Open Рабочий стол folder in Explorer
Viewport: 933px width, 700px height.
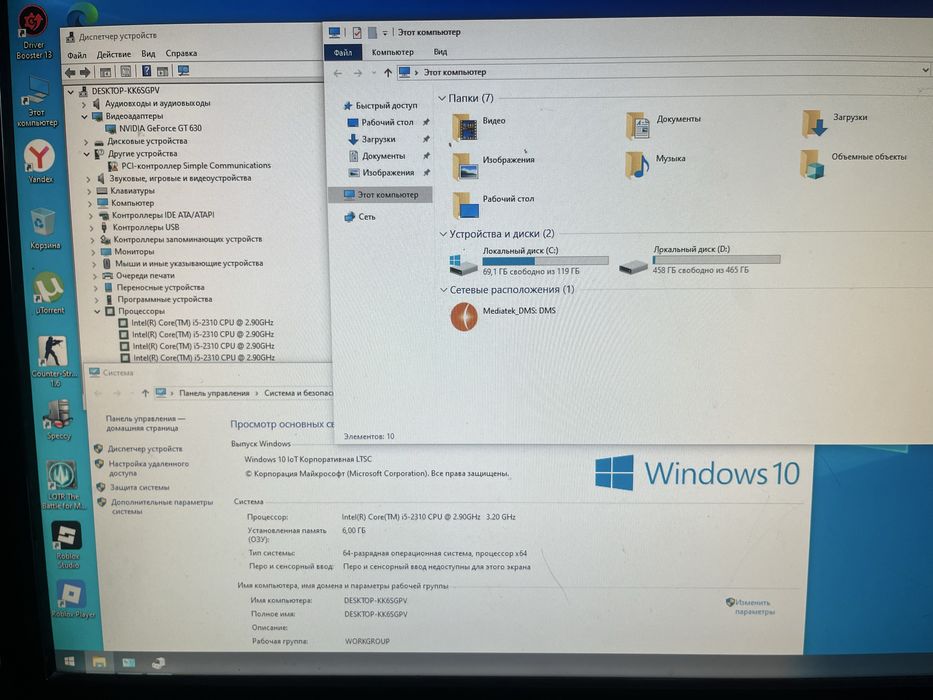(493, 205)
